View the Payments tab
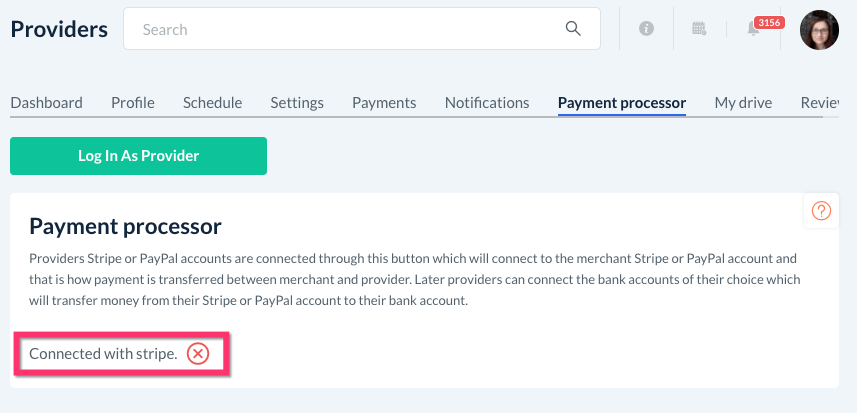The image size is (857, 413). pos(384,103)
